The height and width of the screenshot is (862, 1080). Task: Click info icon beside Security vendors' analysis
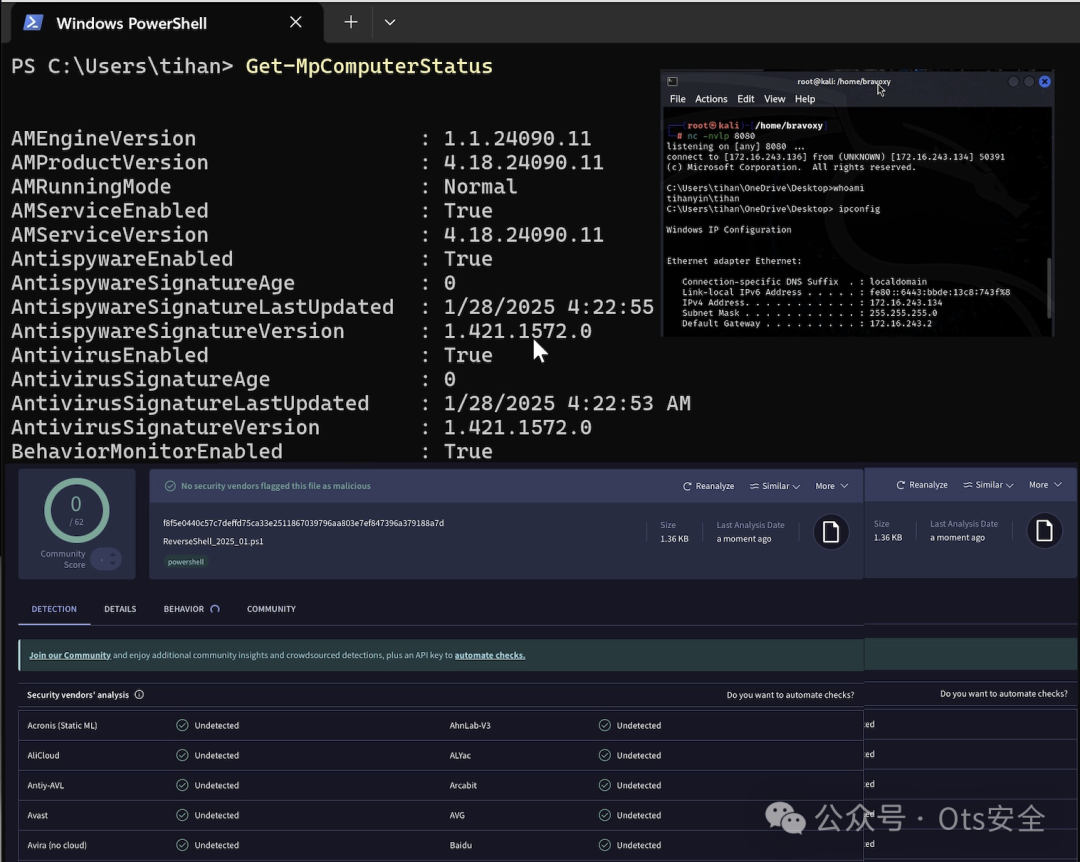[x=139, y=695]
